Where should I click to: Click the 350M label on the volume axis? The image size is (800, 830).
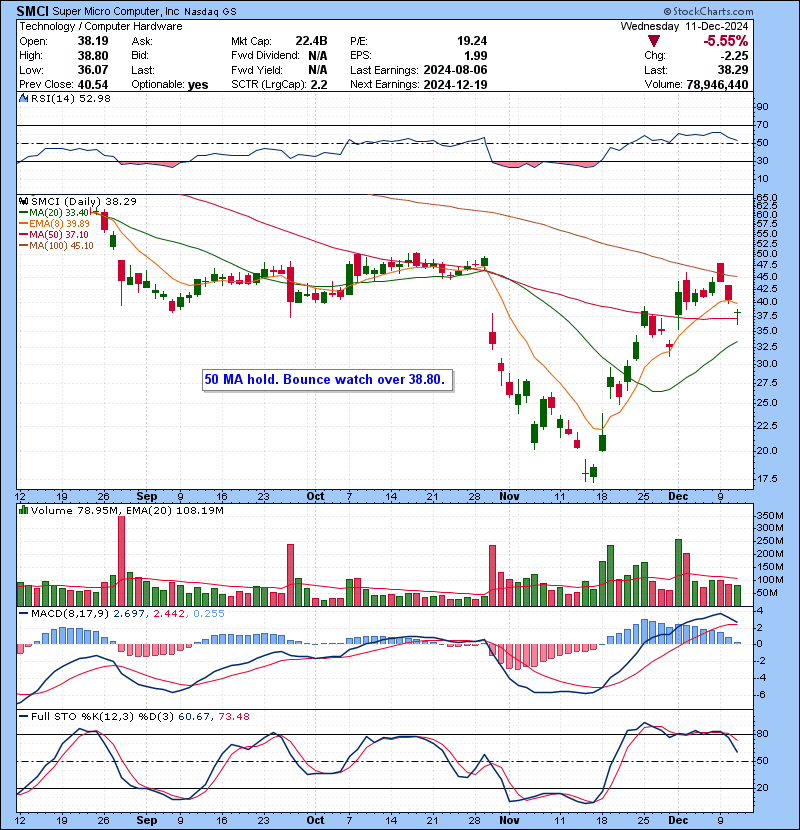[x=769, y=516]
